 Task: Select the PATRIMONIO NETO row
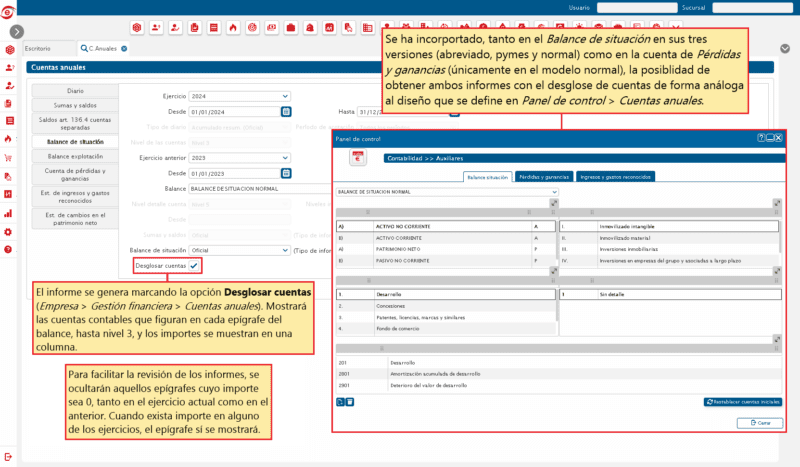445,249
